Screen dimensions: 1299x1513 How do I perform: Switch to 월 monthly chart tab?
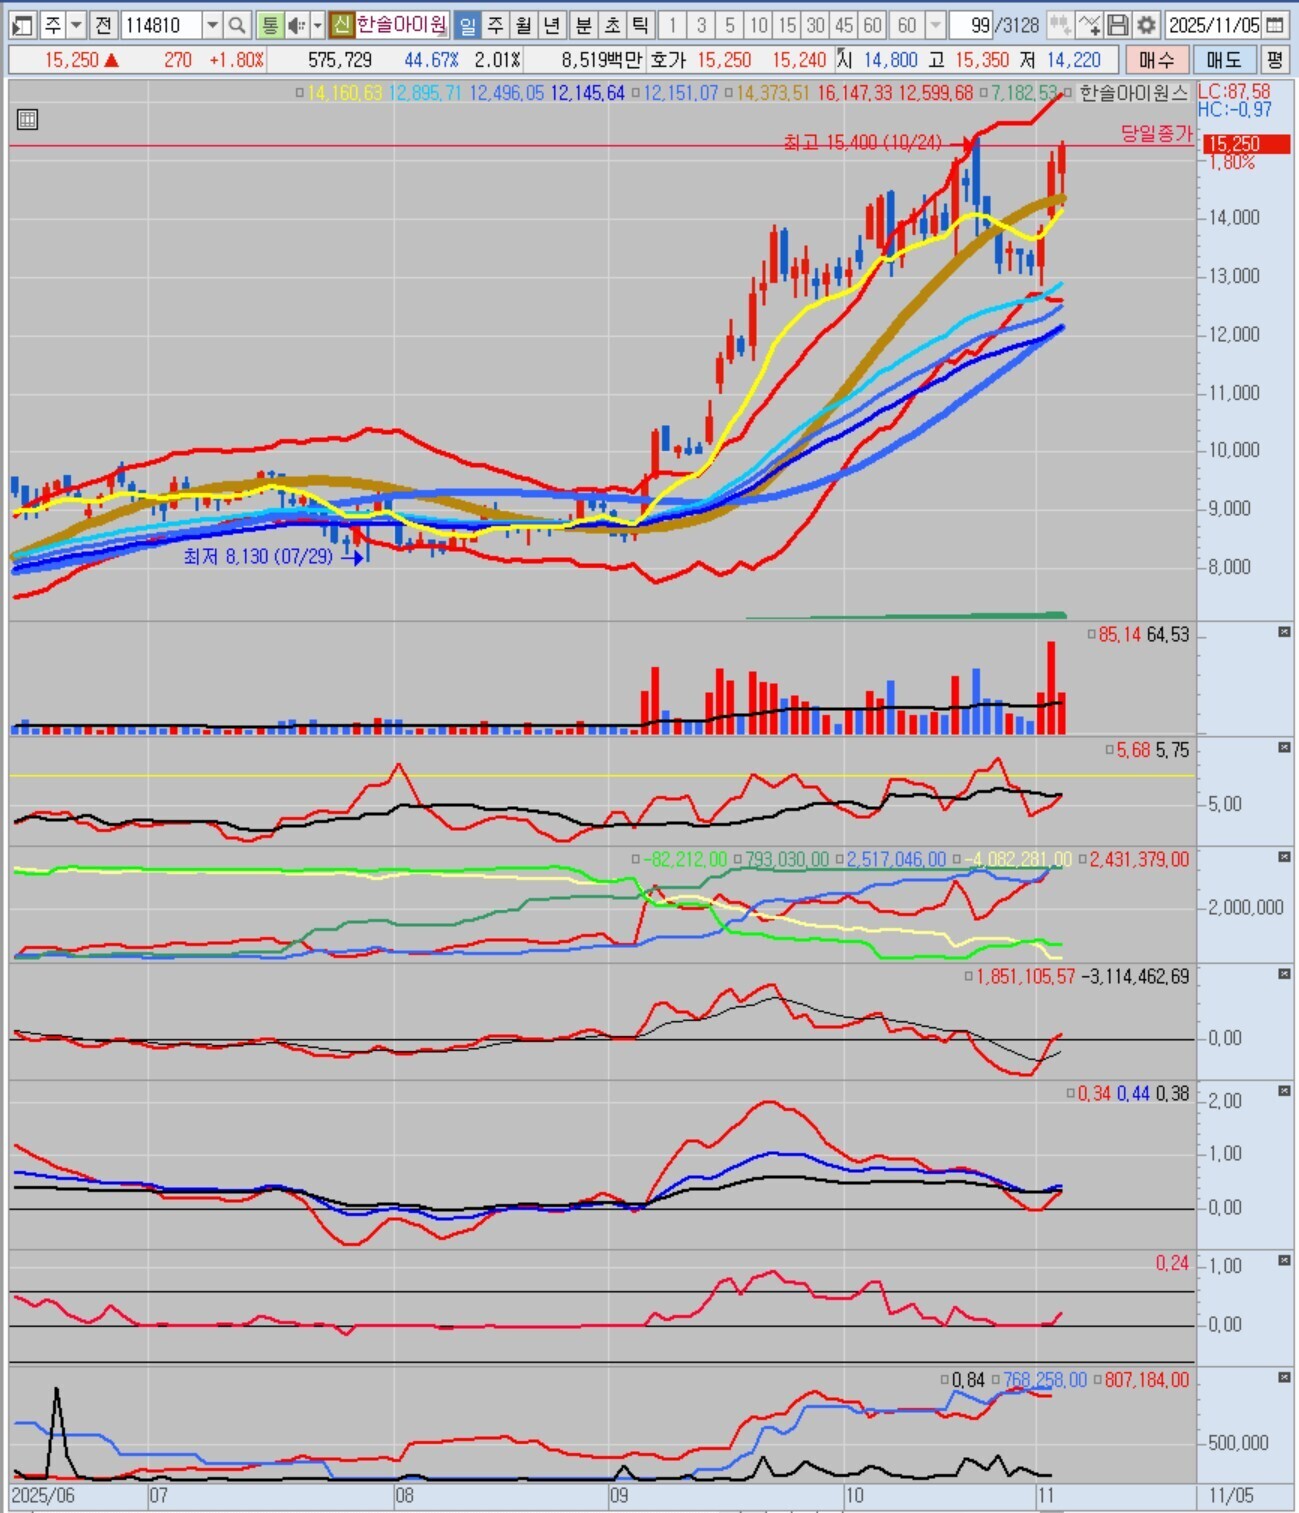524,25
